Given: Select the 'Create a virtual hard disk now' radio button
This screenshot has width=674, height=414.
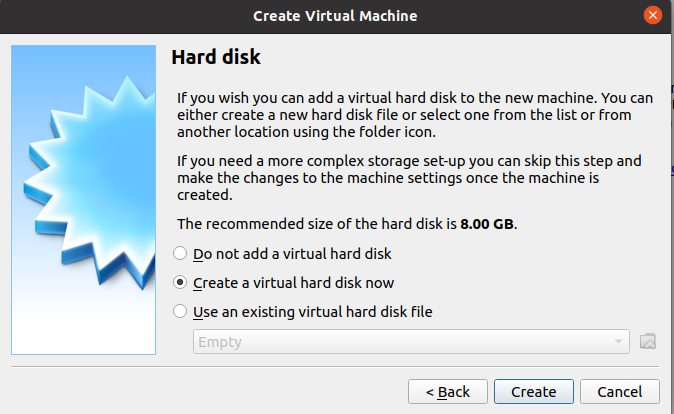Looking at the screenshot, I should (180, 282).
